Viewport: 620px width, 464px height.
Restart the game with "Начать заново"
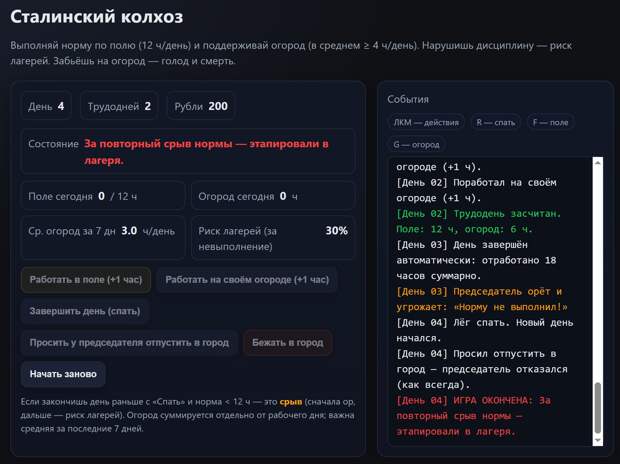coord(63,374)
